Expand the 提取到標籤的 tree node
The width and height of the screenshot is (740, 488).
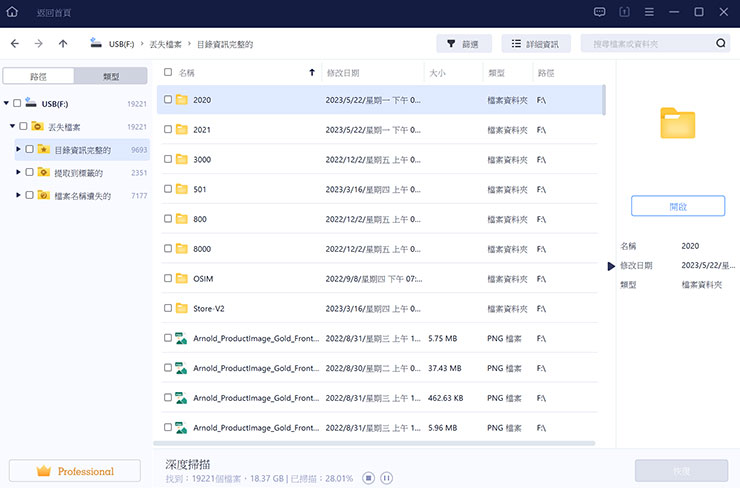(x=18, y=172)
